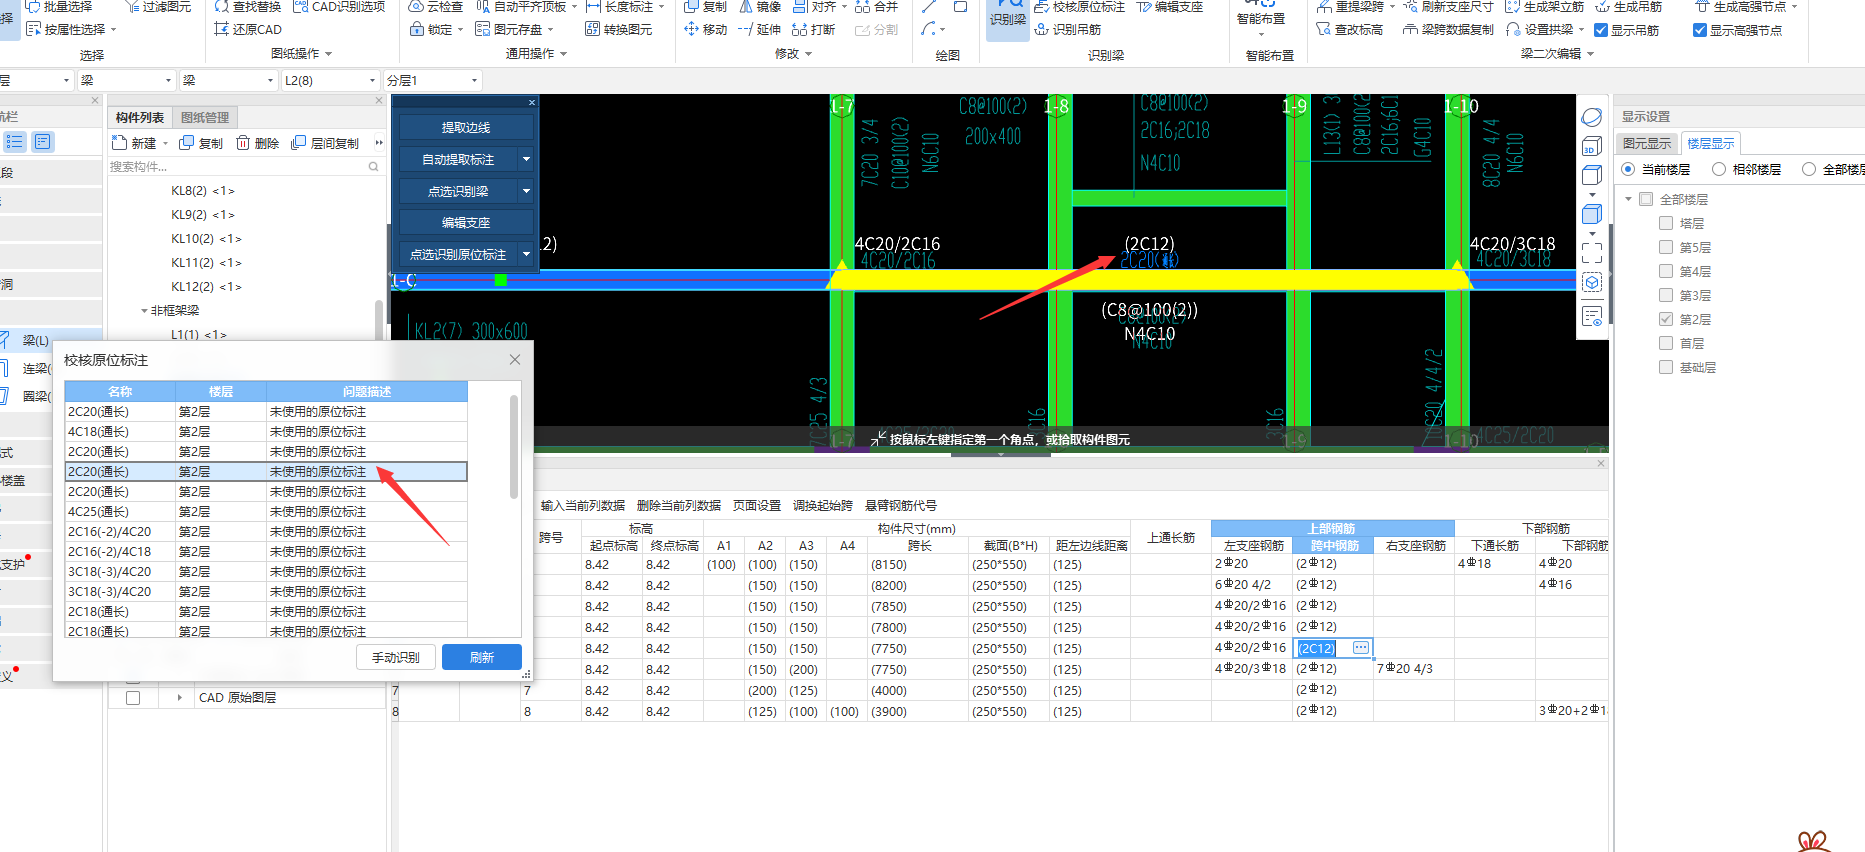Click 页面设置 page setup
The width and height of the screenshot is (1865, 852).
757,505
